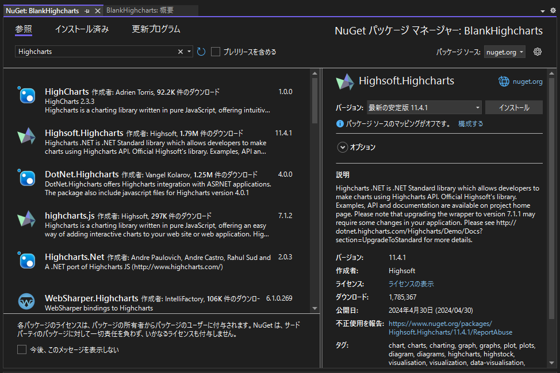Click the download count 1,785,367

(402, 297)
